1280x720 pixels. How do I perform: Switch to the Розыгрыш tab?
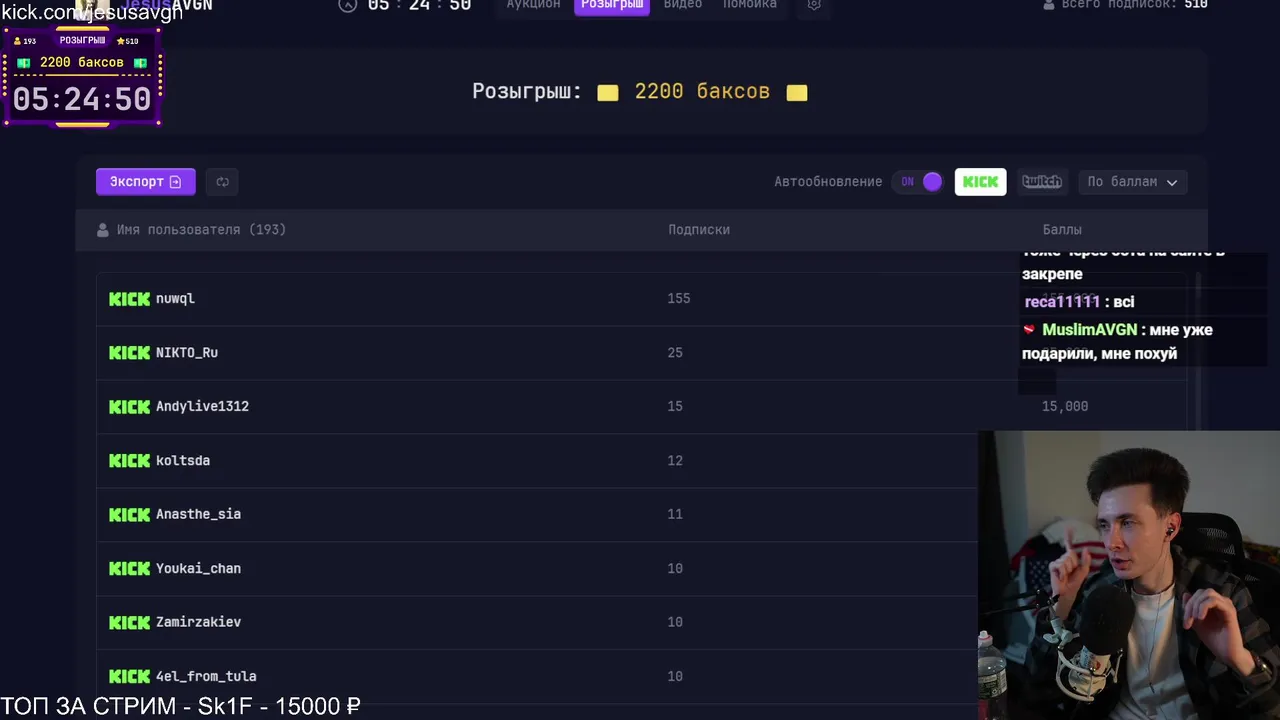[x=612, y=4]
